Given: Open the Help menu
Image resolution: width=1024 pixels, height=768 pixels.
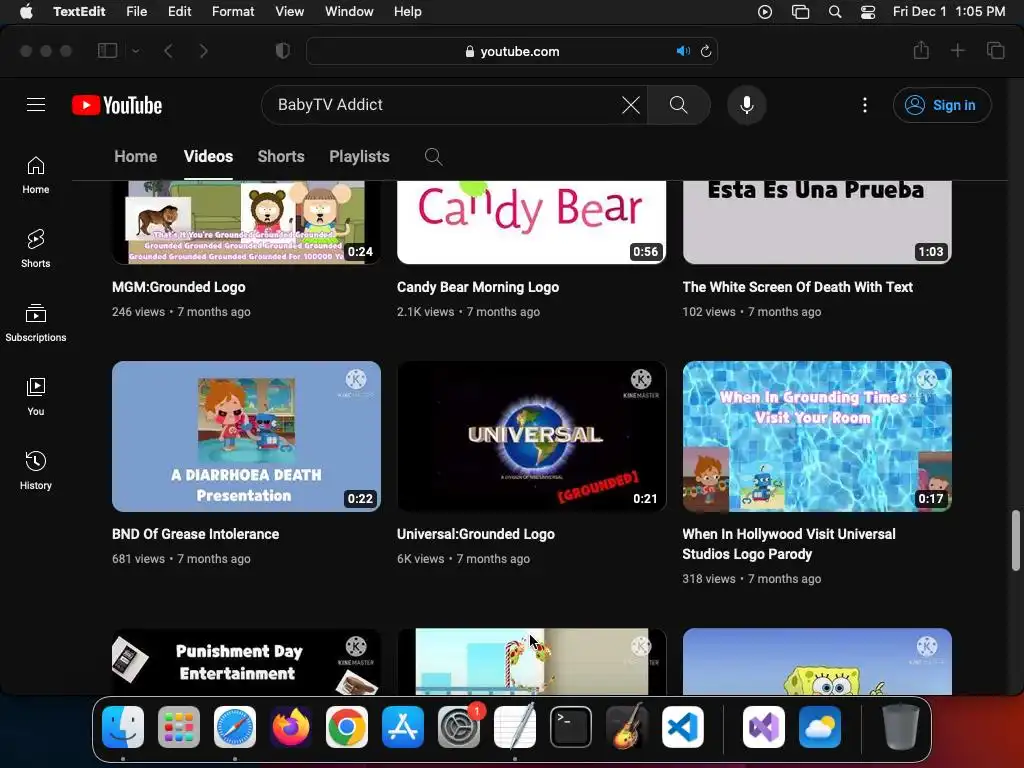Looking at the screenshot, I should (x=408, y=12).
